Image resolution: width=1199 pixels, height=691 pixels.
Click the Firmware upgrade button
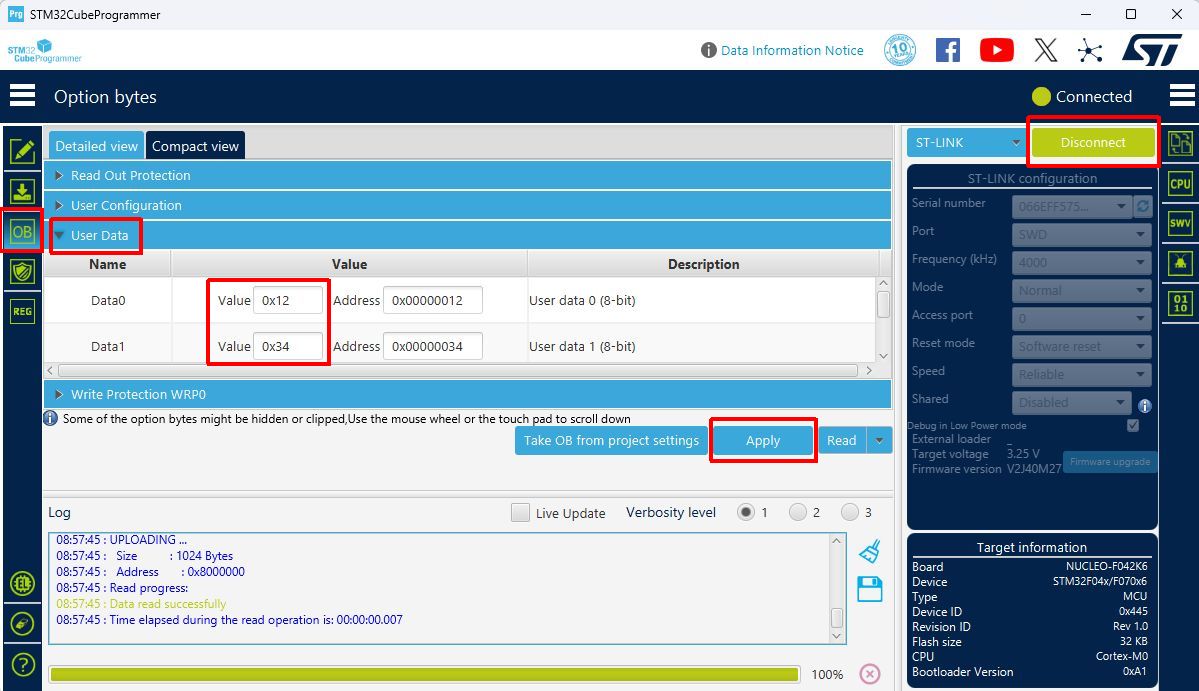click(1110, 462)
